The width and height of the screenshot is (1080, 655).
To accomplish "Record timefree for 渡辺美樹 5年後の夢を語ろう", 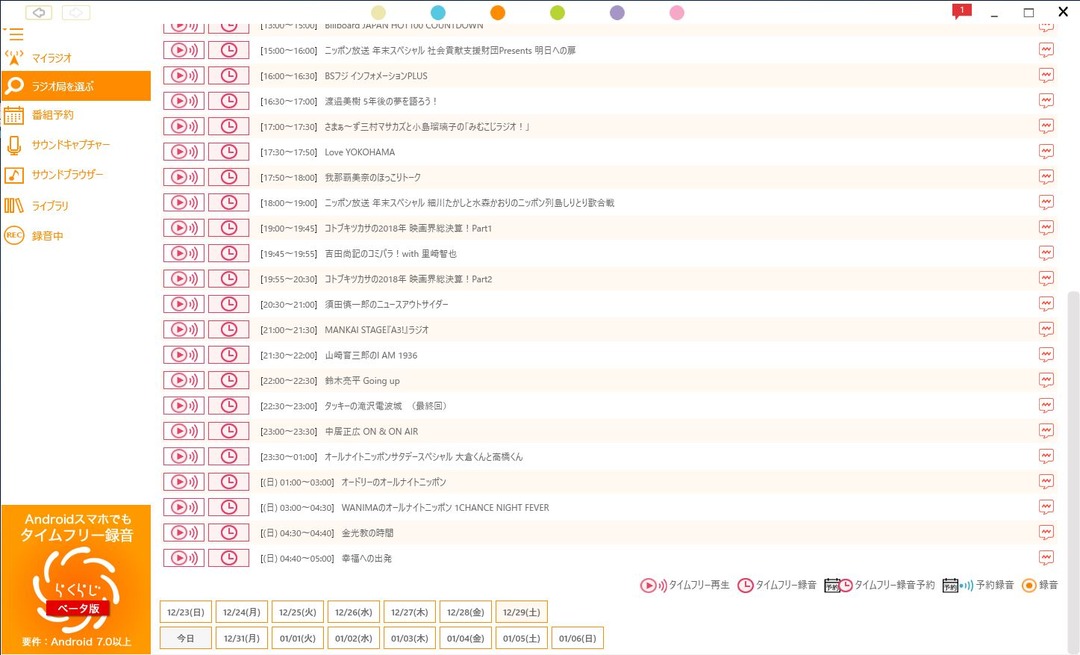I will [x=229, y=101].
